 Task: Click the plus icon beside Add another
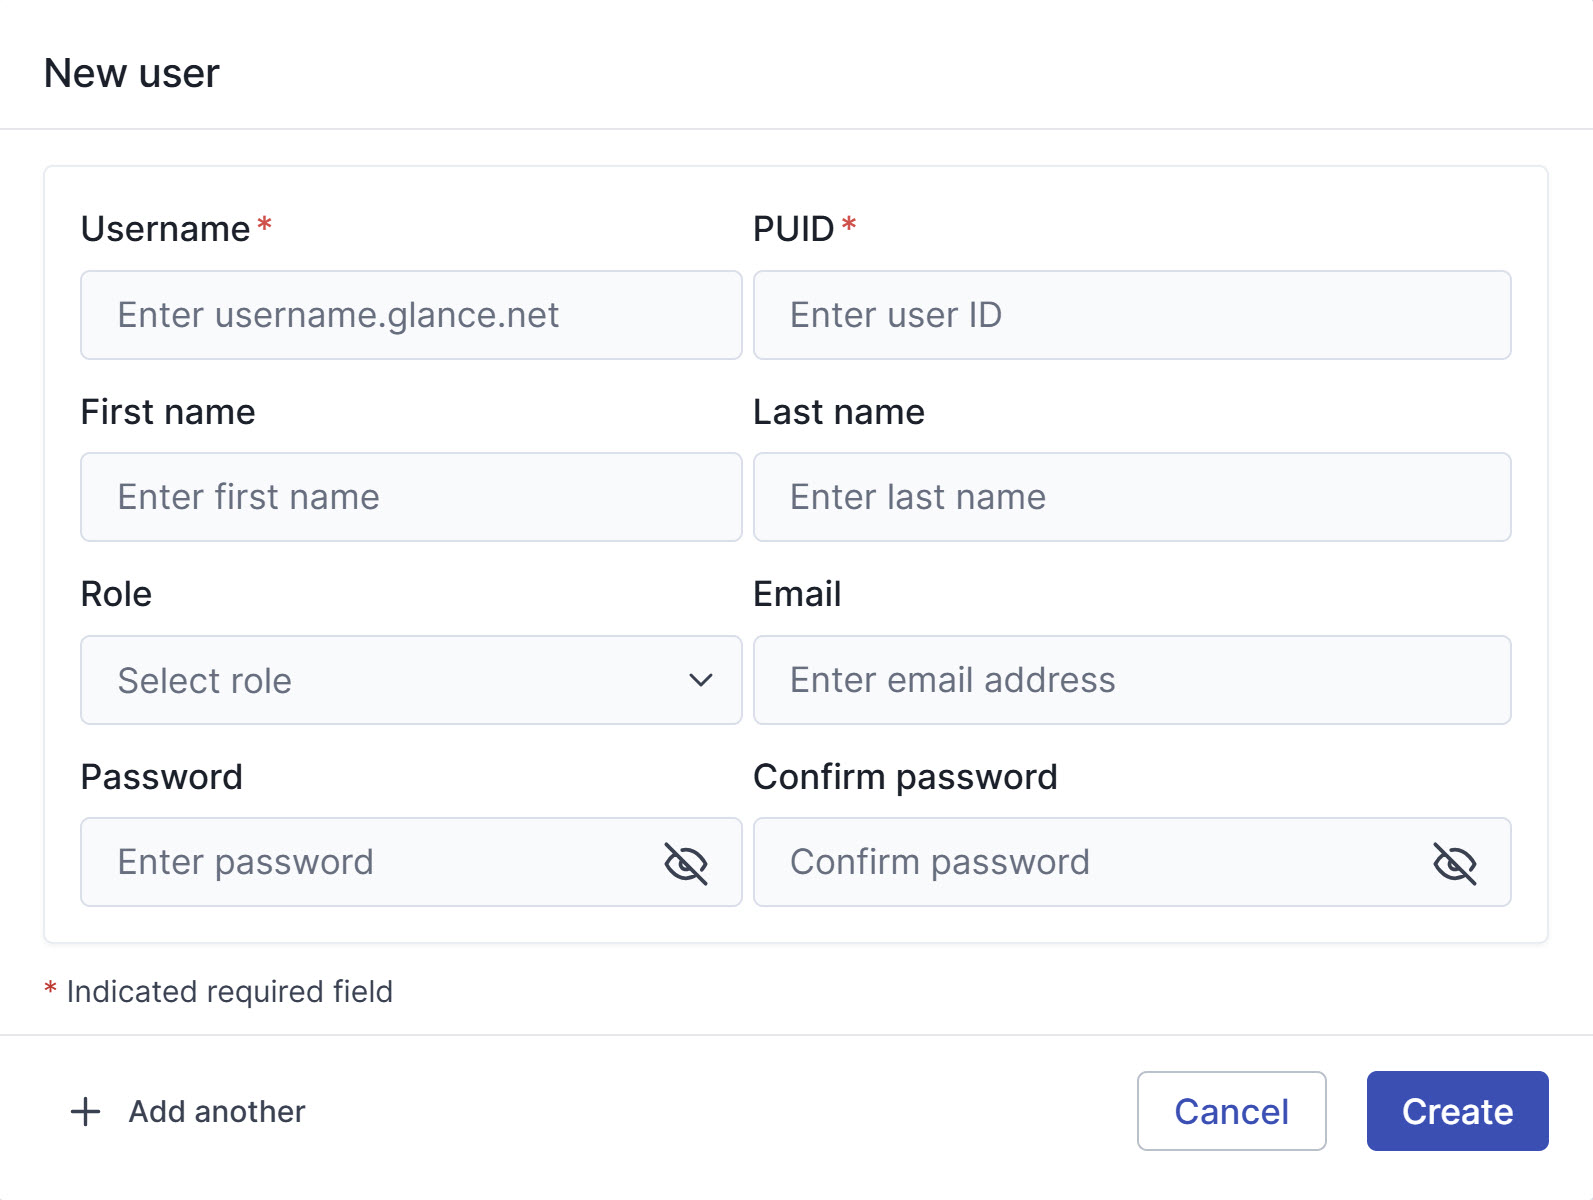pyautogui.click(x=86, y=1111)
